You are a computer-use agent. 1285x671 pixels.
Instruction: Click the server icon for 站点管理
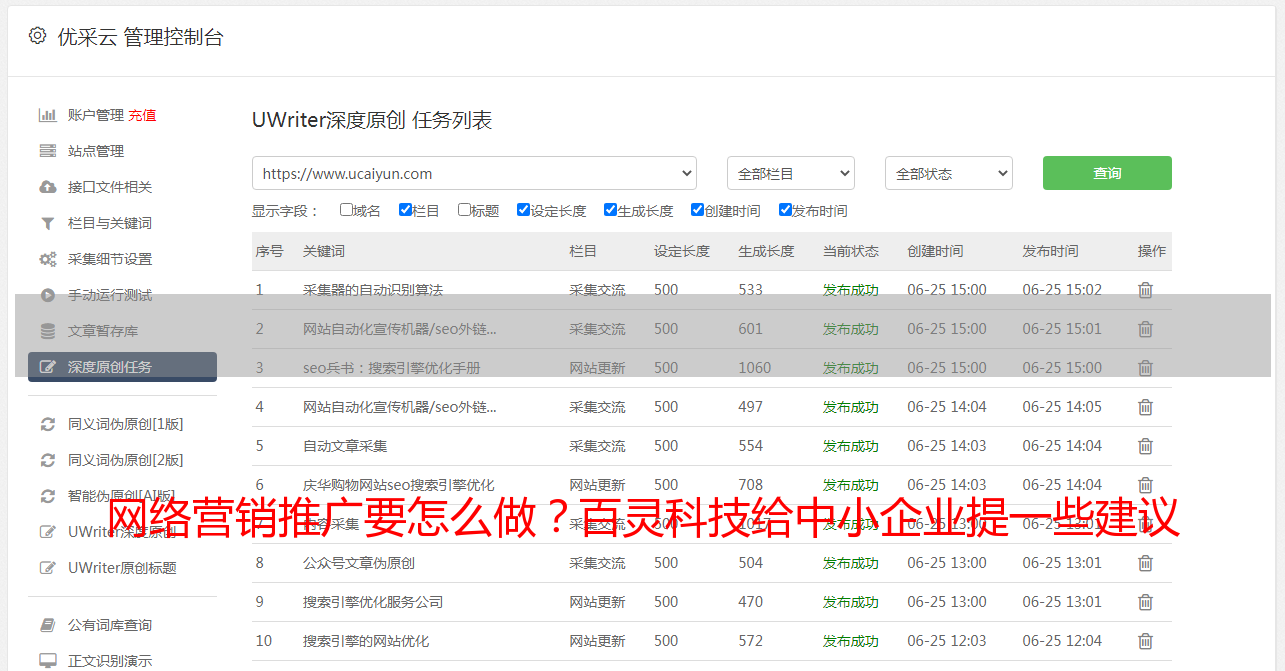[47, 151]
